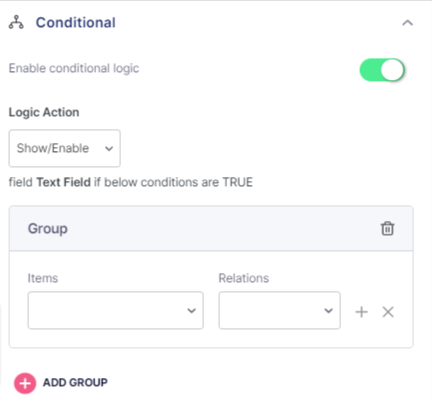The height and width of the screenshot is (401, 432).
Task: Delete the Group with trash icon
Action: coord(387,229)
